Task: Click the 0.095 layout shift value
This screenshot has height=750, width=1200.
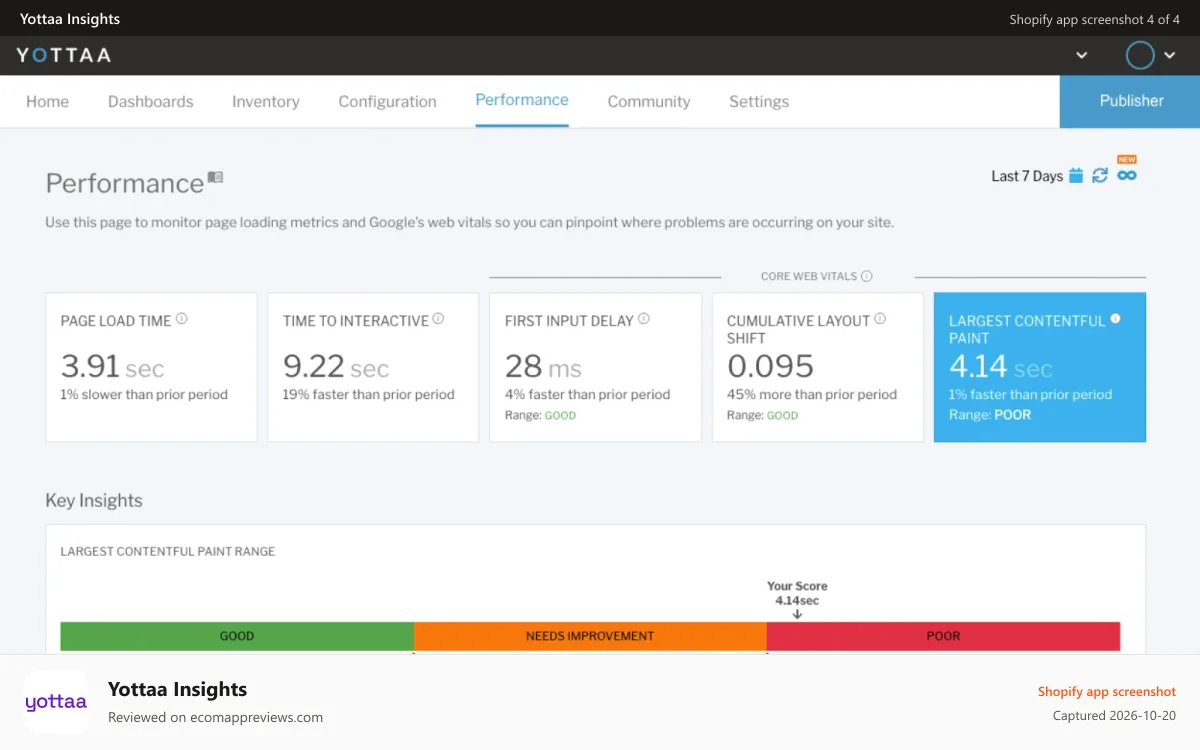Action: 770,366
